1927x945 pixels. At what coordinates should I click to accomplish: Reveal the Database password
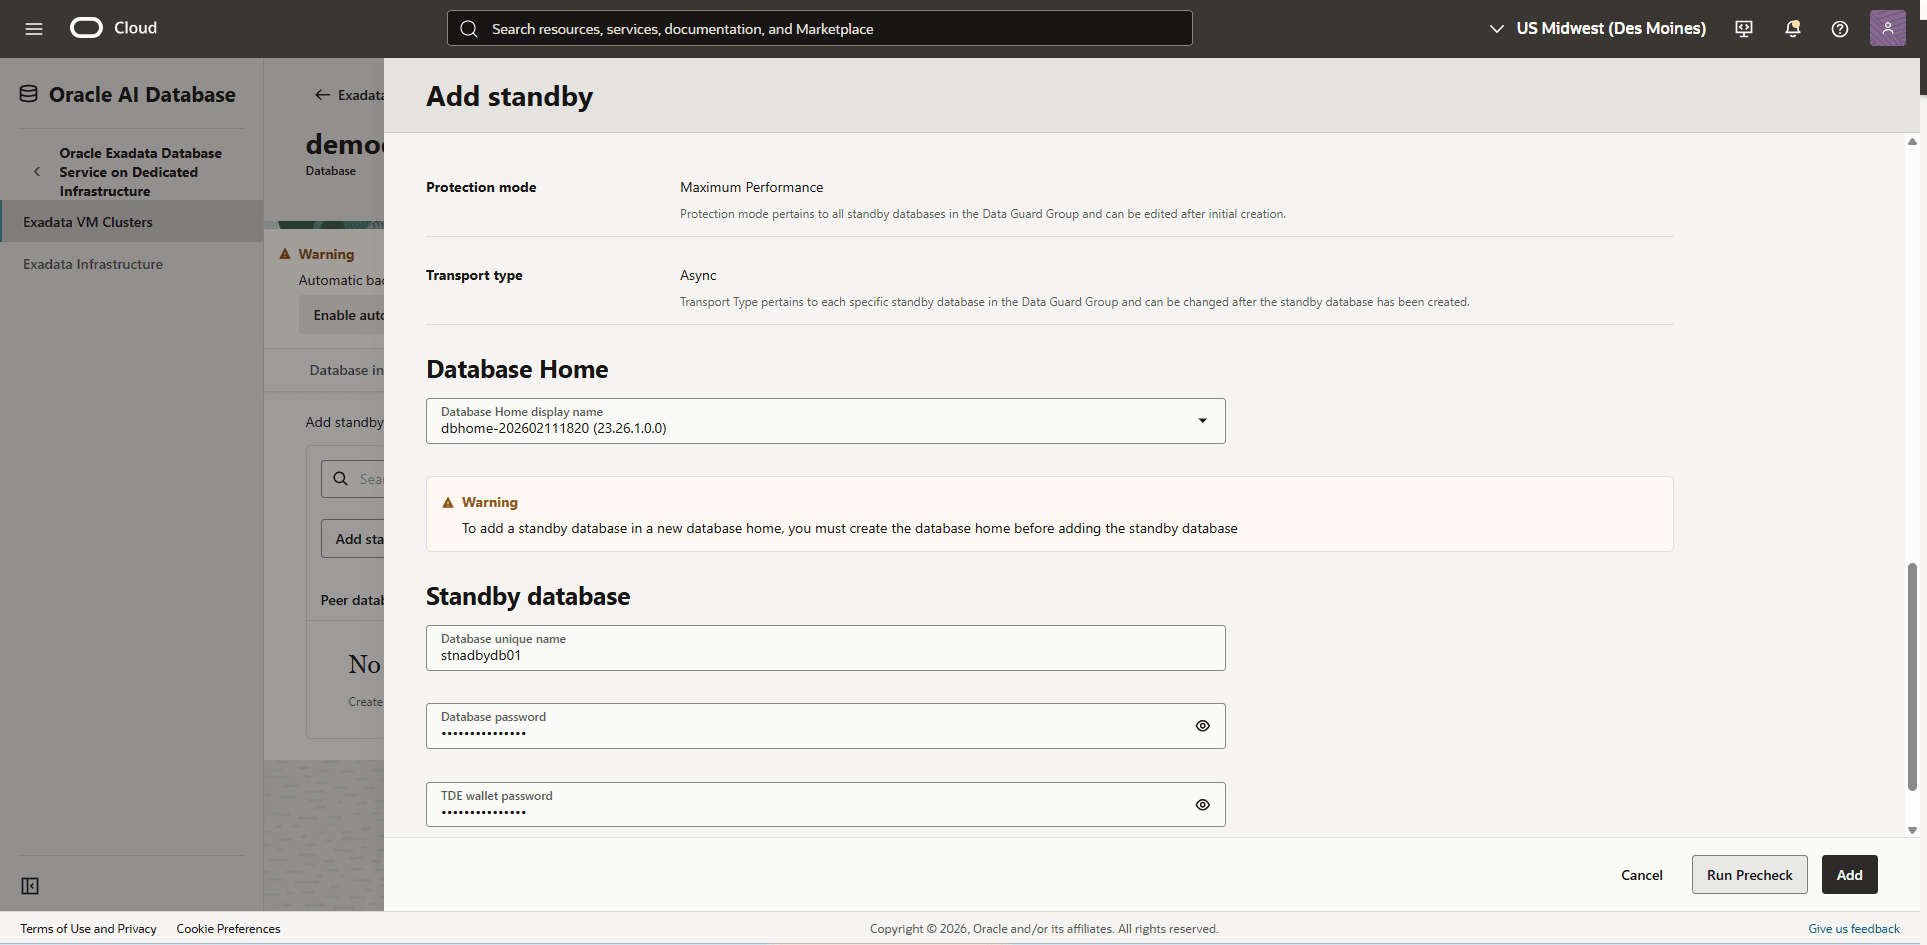tap(1202, 725)
